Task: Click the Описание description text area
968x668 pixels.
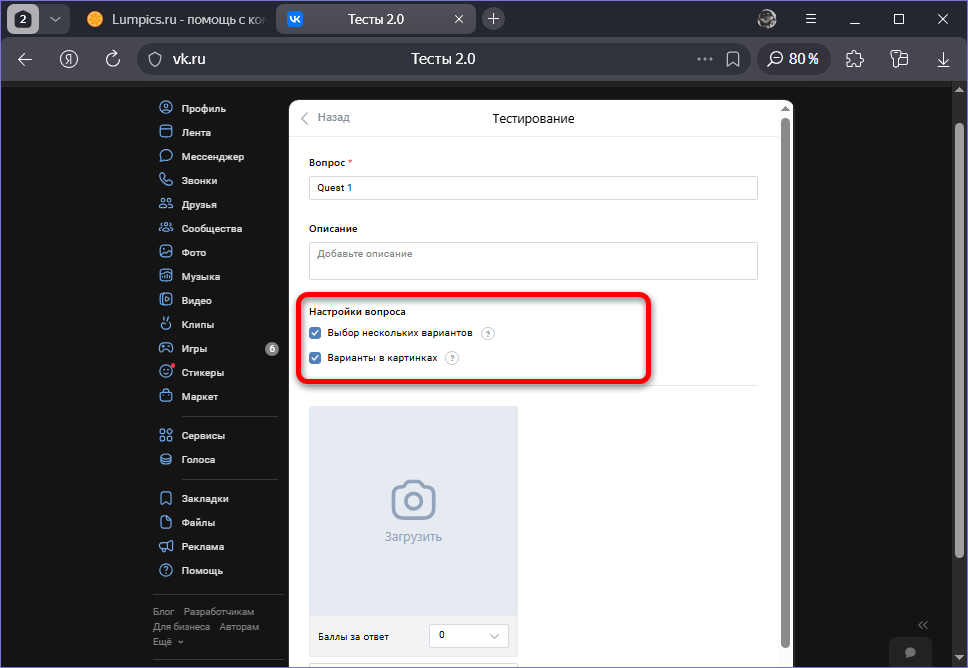Action: (533, 261)
